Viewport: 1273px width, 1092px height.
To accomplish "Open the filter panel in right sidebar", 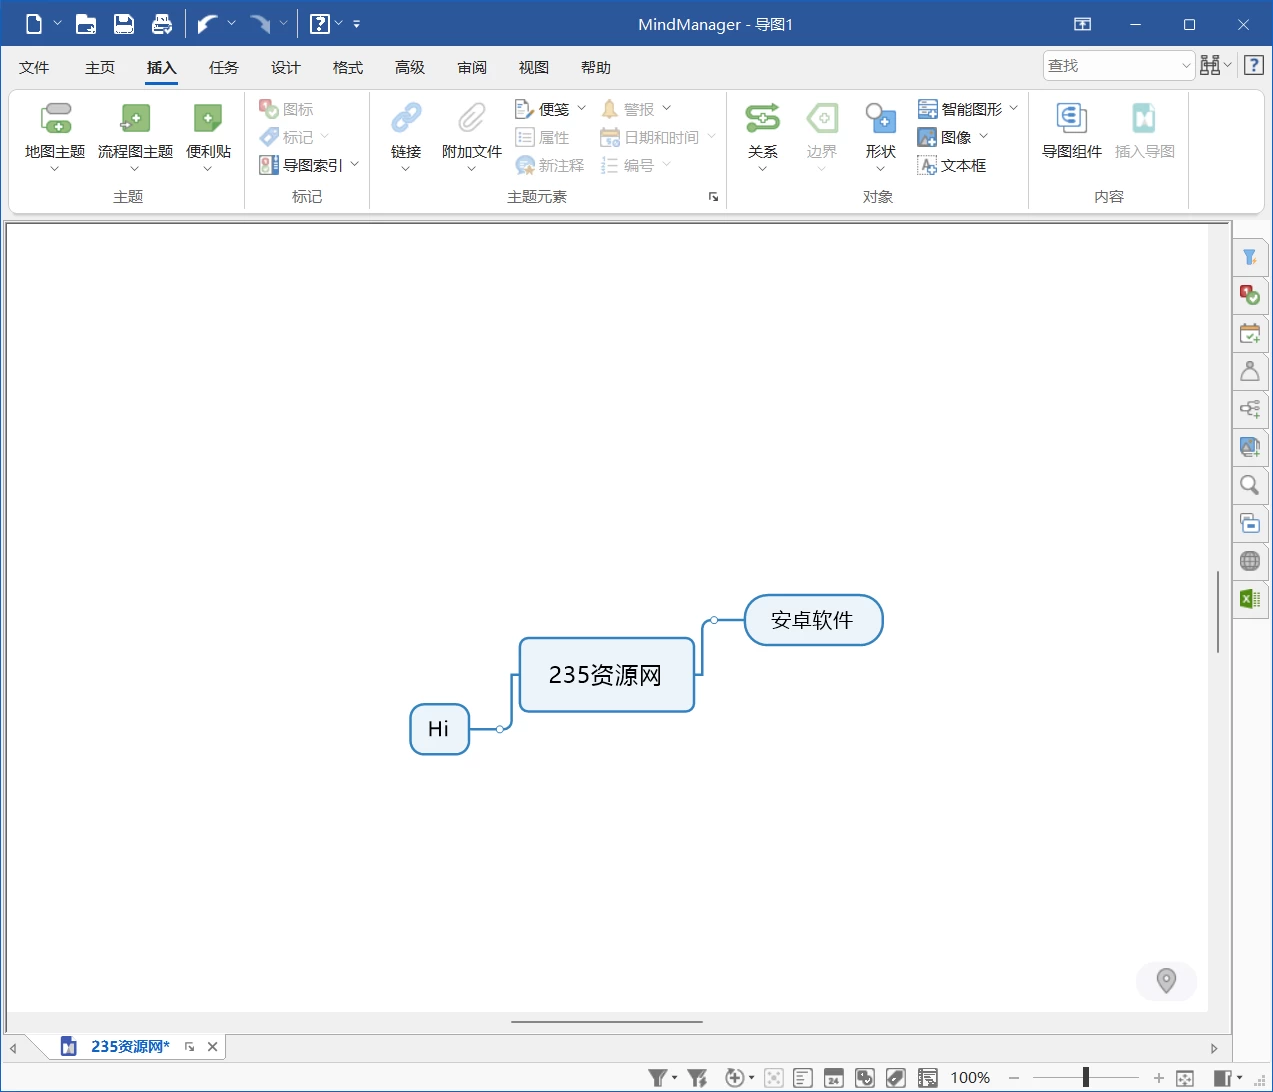I will 1250,258.
